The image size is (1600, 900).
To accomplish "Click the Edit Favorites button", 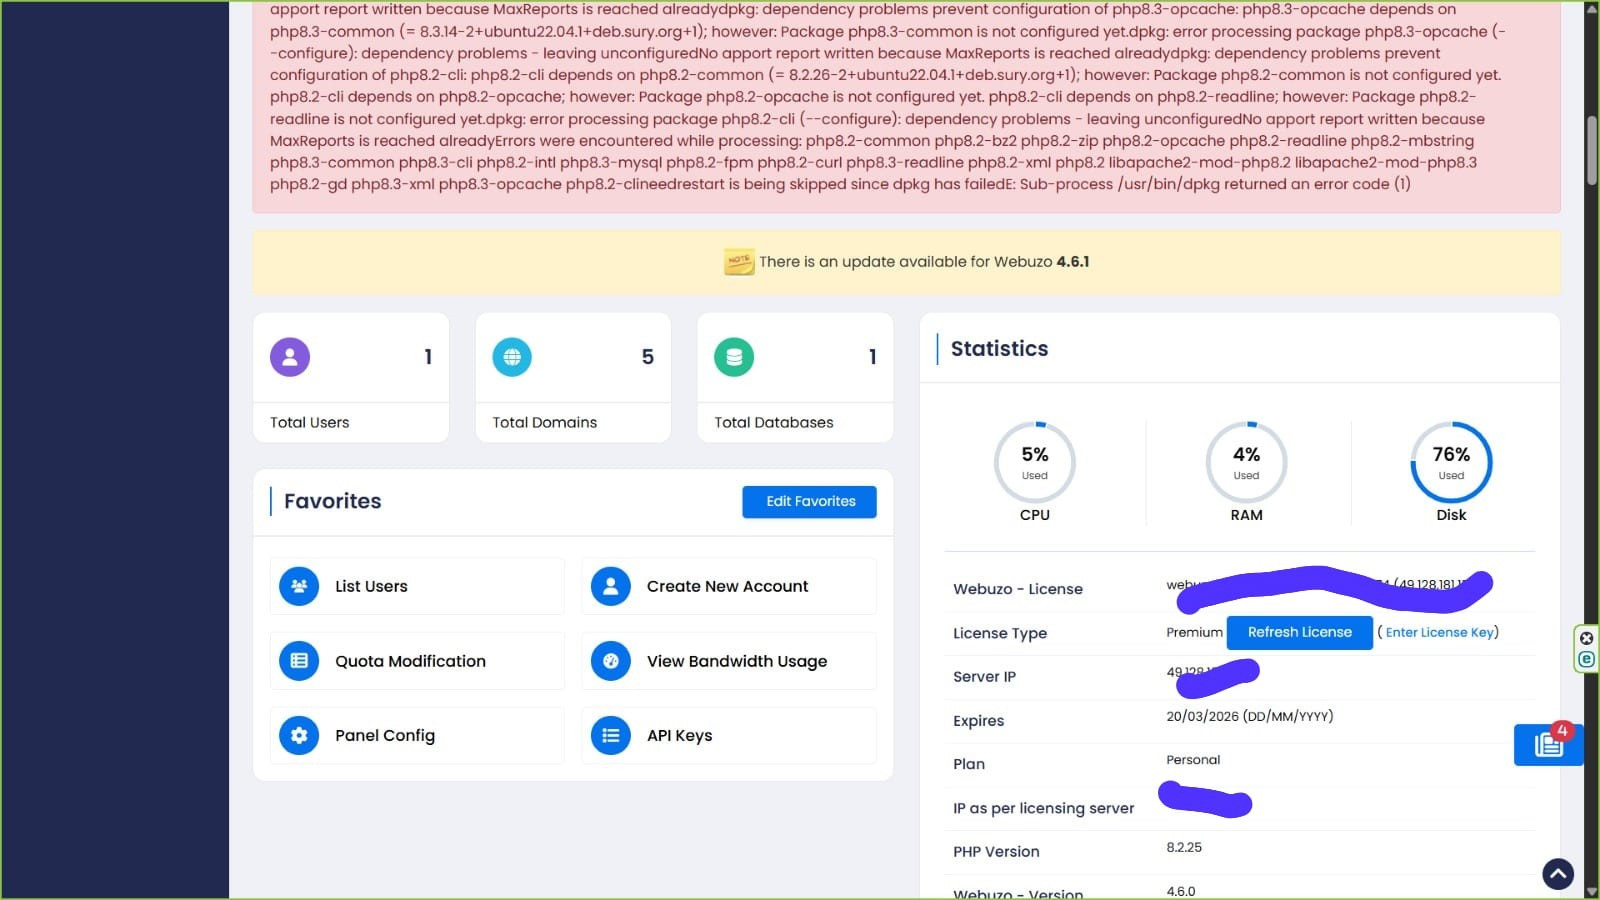I will click(x=809, y=502).
